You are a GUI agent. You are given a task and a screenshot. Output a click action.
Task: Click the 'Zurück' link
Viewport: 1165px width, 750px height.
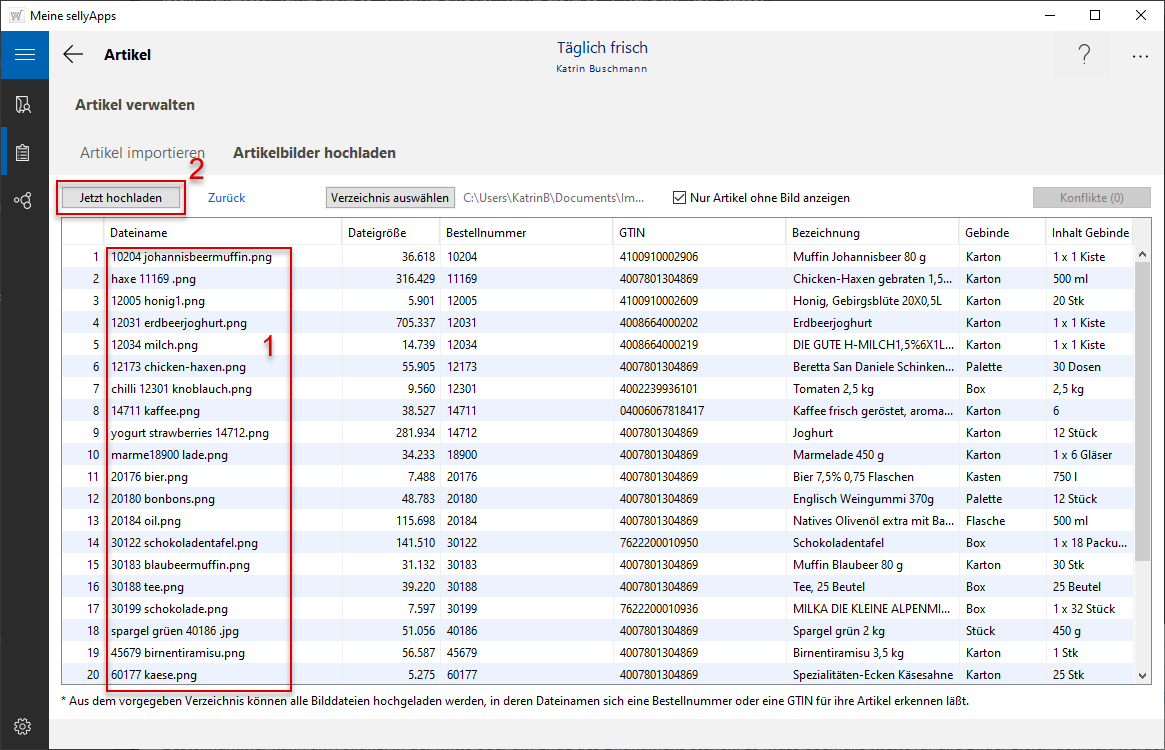[x=226, y=198]
